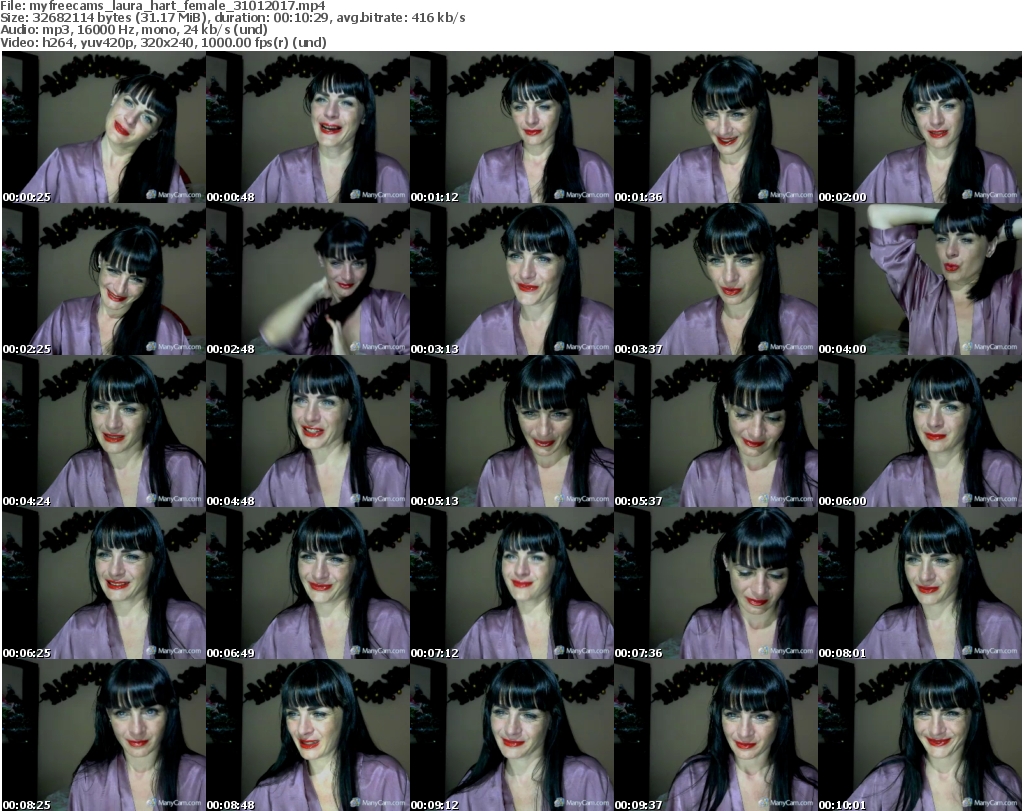Open the thumbnail frame at 00:00:48
1024x811 pixels.
pyautogui.click(x=308, y=127)
